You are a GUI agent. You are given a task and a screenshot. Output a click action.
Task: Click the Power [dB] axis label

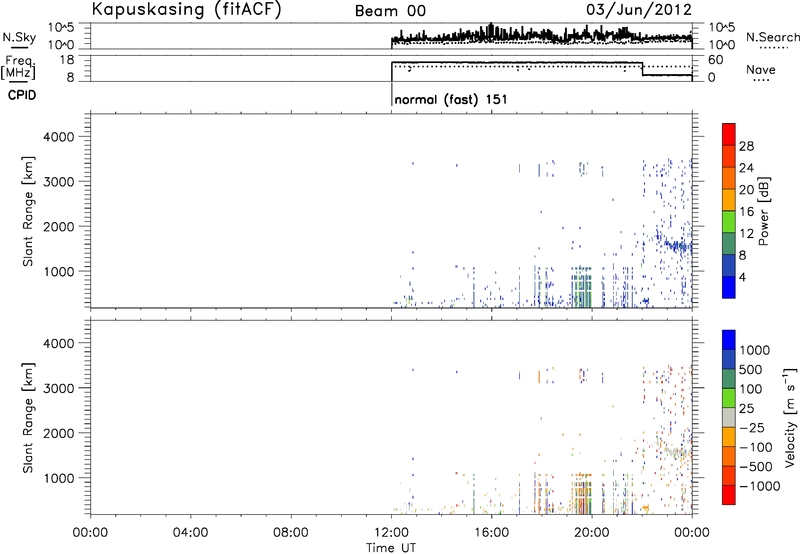coord(763,211)
